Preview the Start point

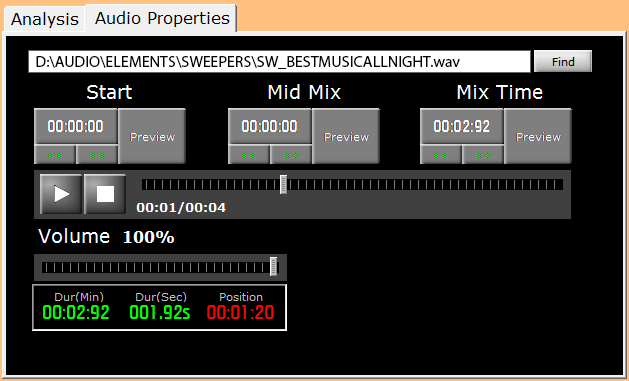(152, 136)
